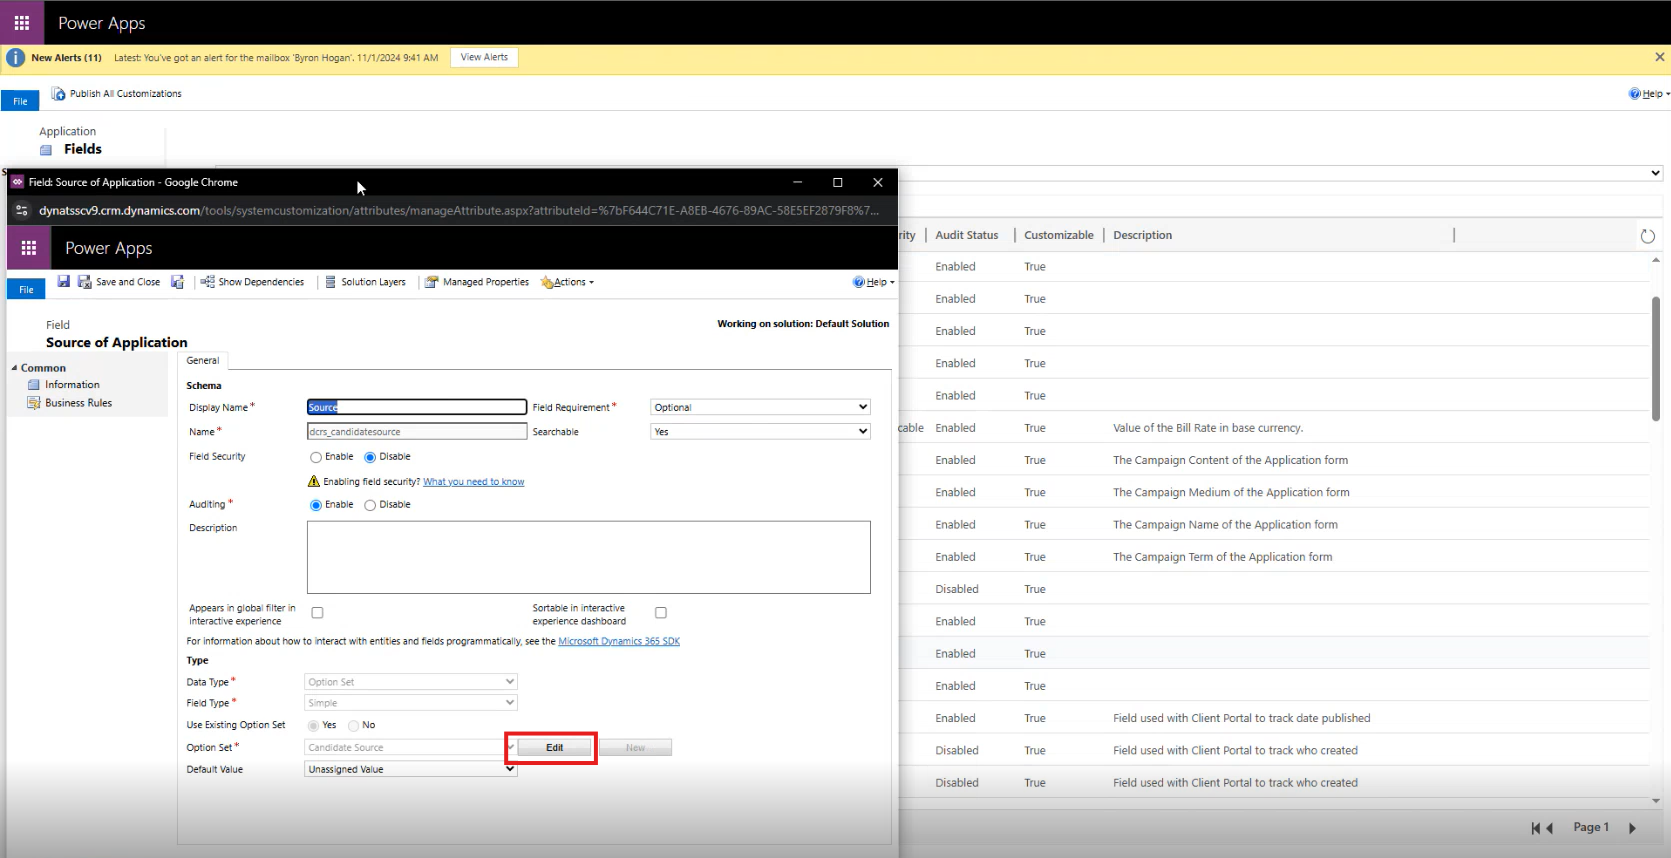The height and width of the screenshot is (858, 1671).
Task: Open the Actions dropdown menu
Action: [x=568, y=282]
